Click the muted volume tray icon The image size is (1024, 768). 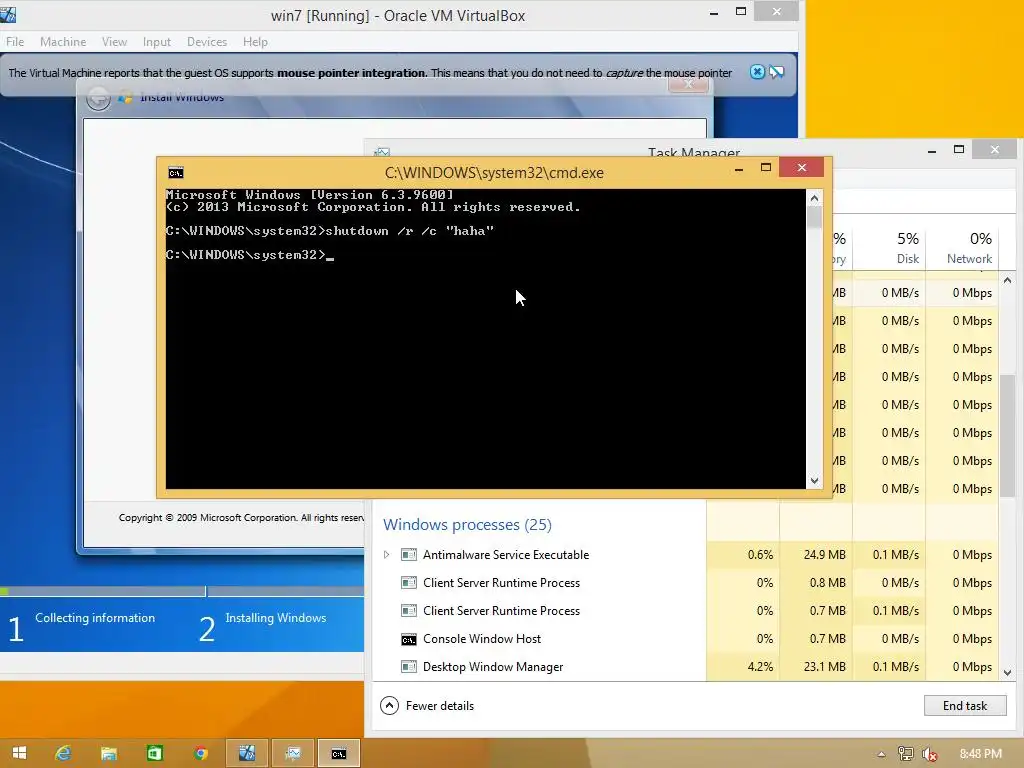tap(929, 754)
